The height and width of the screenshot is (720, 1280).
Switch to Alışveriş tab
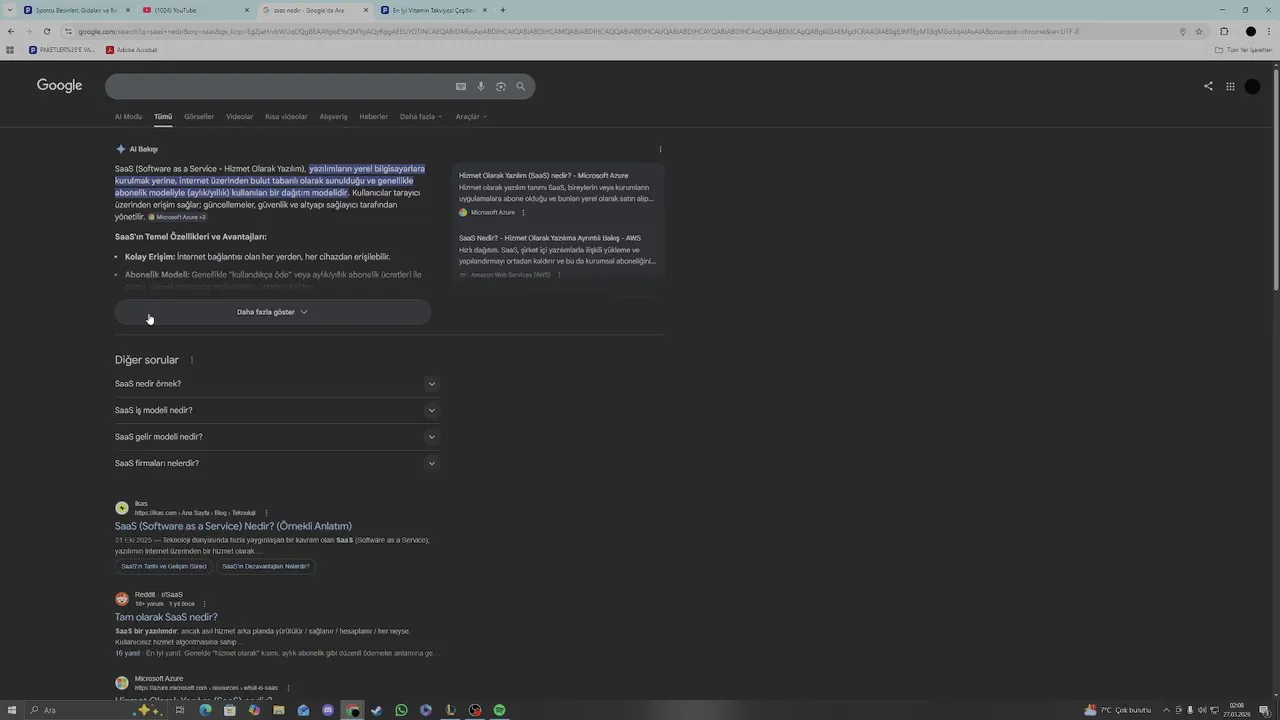tap(333, 117)
